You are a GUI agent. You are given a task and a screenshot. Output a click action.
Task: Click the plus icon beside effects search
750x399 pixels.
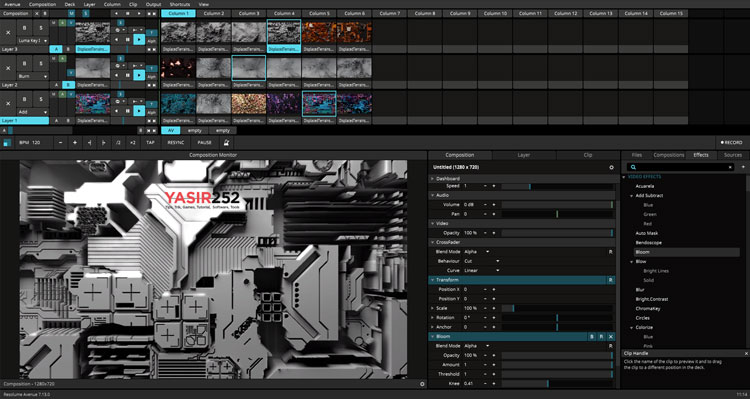pos(743,167)
